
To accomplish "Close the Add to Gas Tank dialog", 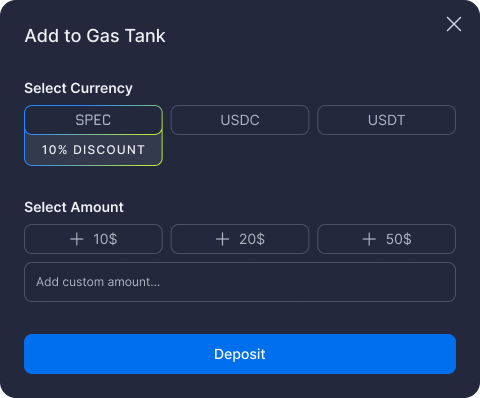I will 454,24.
